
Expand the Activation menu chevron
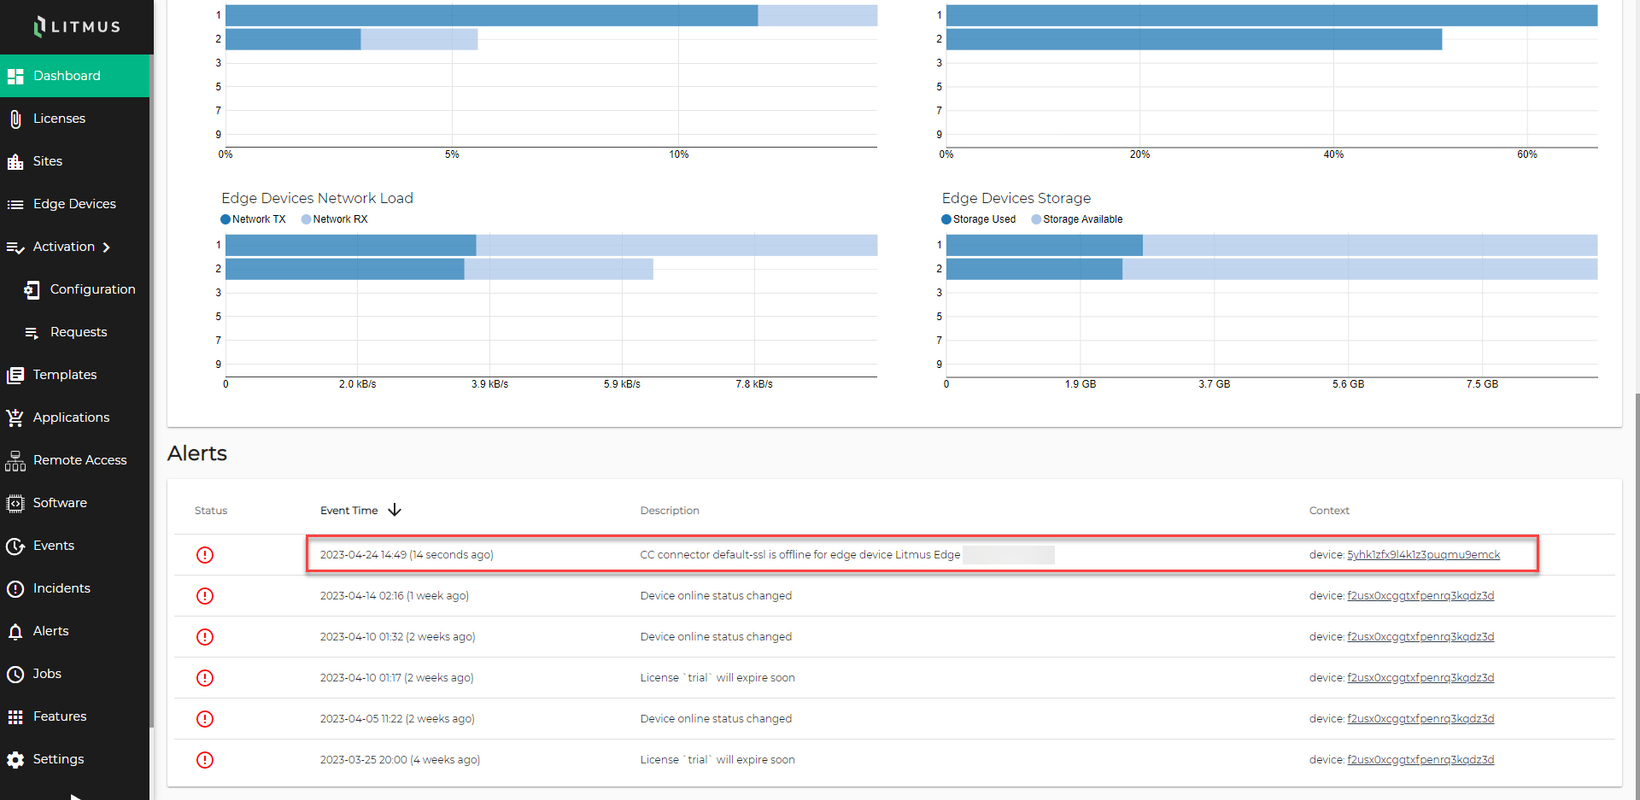106,247
